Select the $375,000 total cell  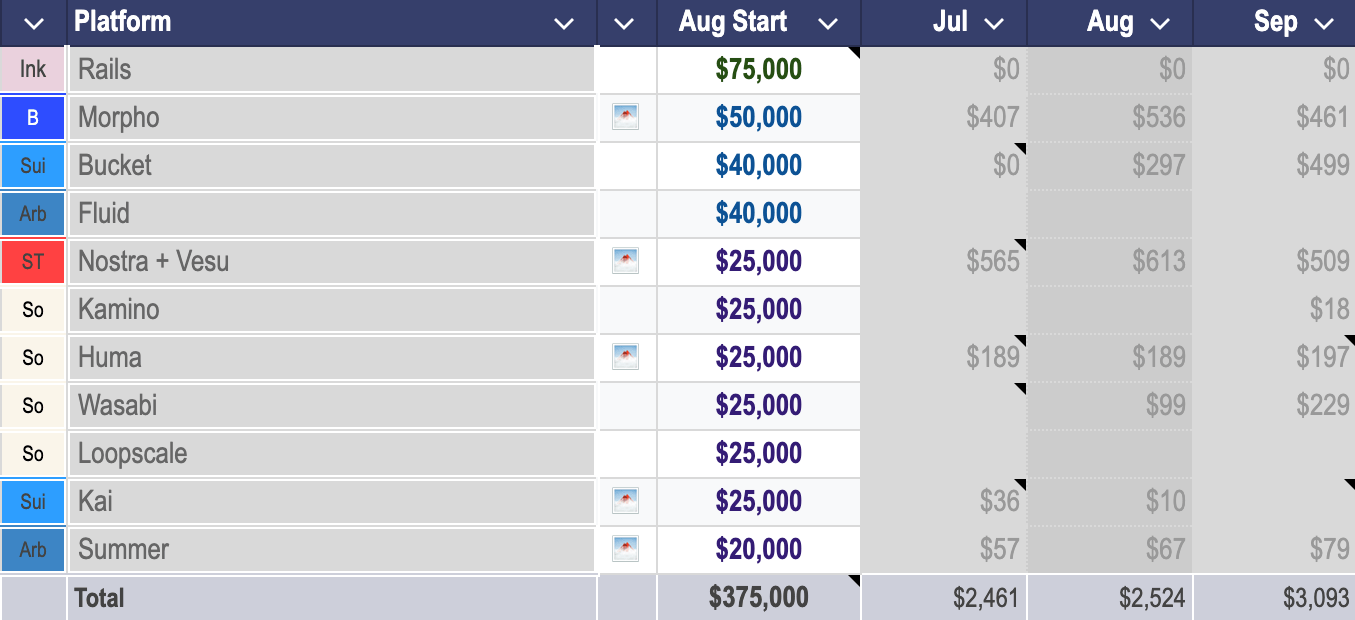pyautogui.click(x=758, y=598)
